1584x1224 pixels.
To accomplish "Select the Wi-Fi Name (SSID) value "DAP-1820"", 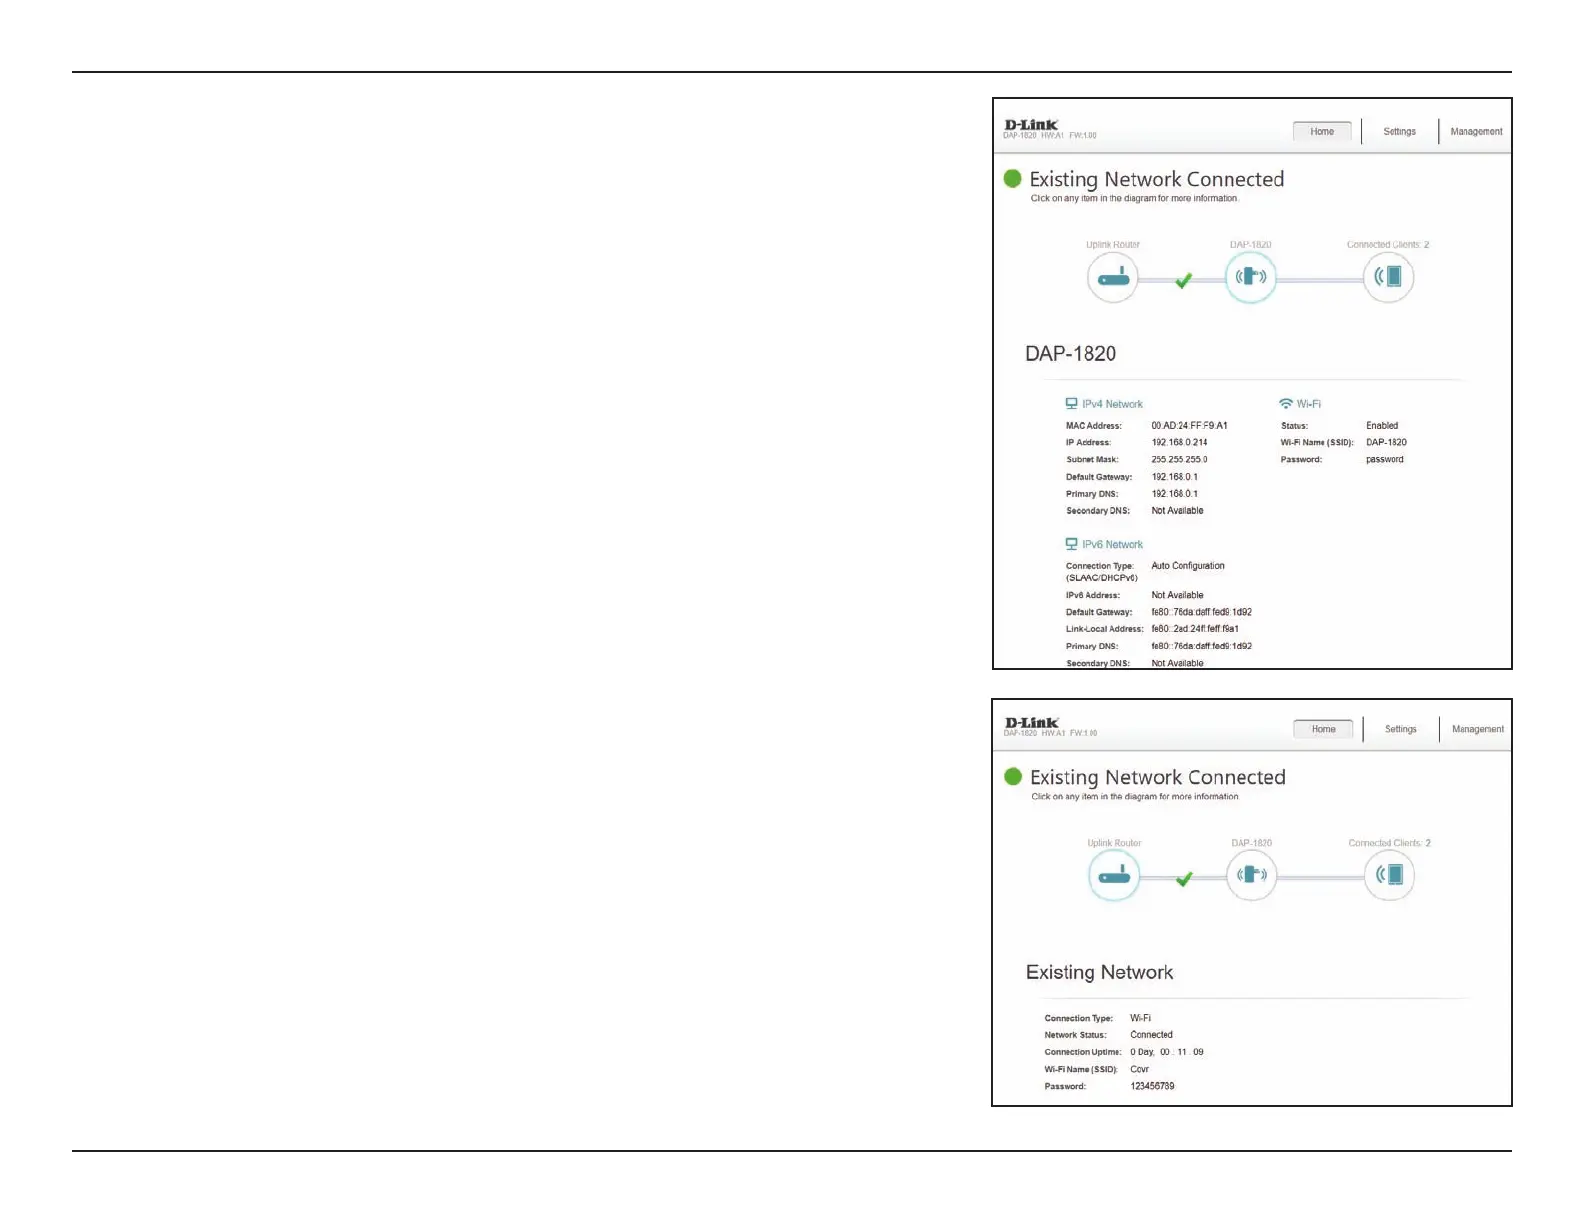I will coord(1386,442).
